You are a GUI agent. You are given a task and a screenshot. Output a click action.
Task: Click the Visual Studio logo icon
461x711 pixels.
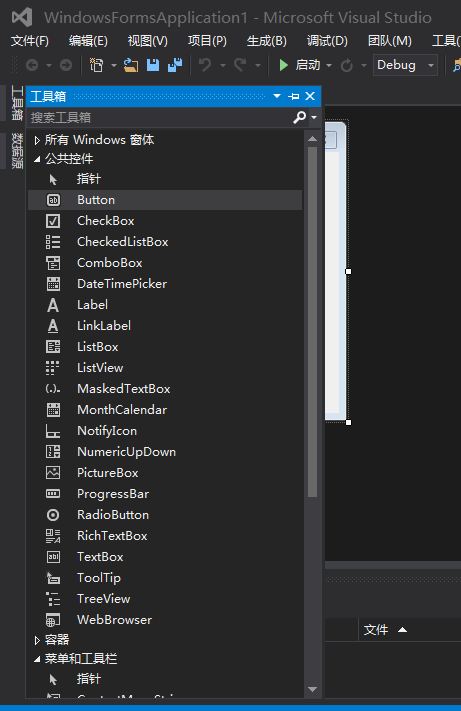pyautogui.click(x=22, y=17)
